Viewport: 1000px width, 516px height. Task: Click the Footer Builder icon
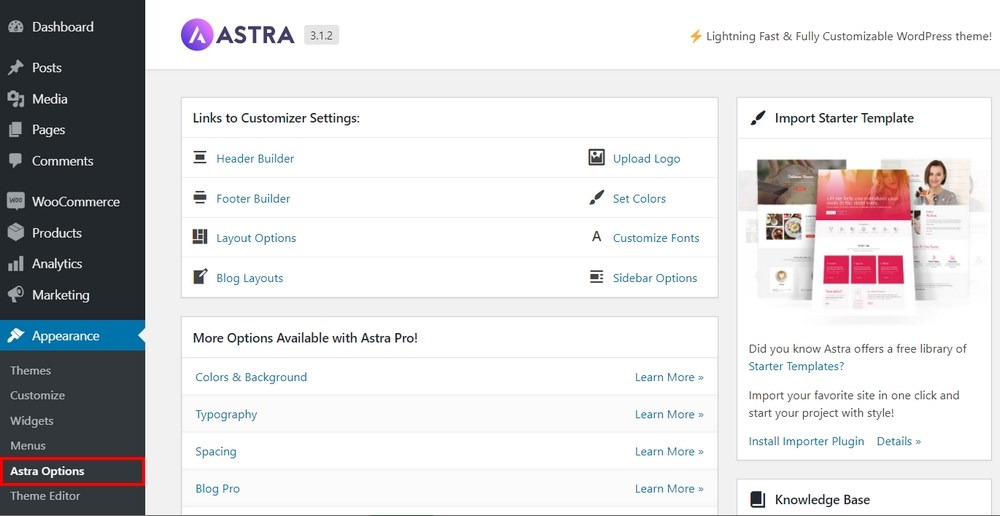pyautogui.click(x=200, y=198)
